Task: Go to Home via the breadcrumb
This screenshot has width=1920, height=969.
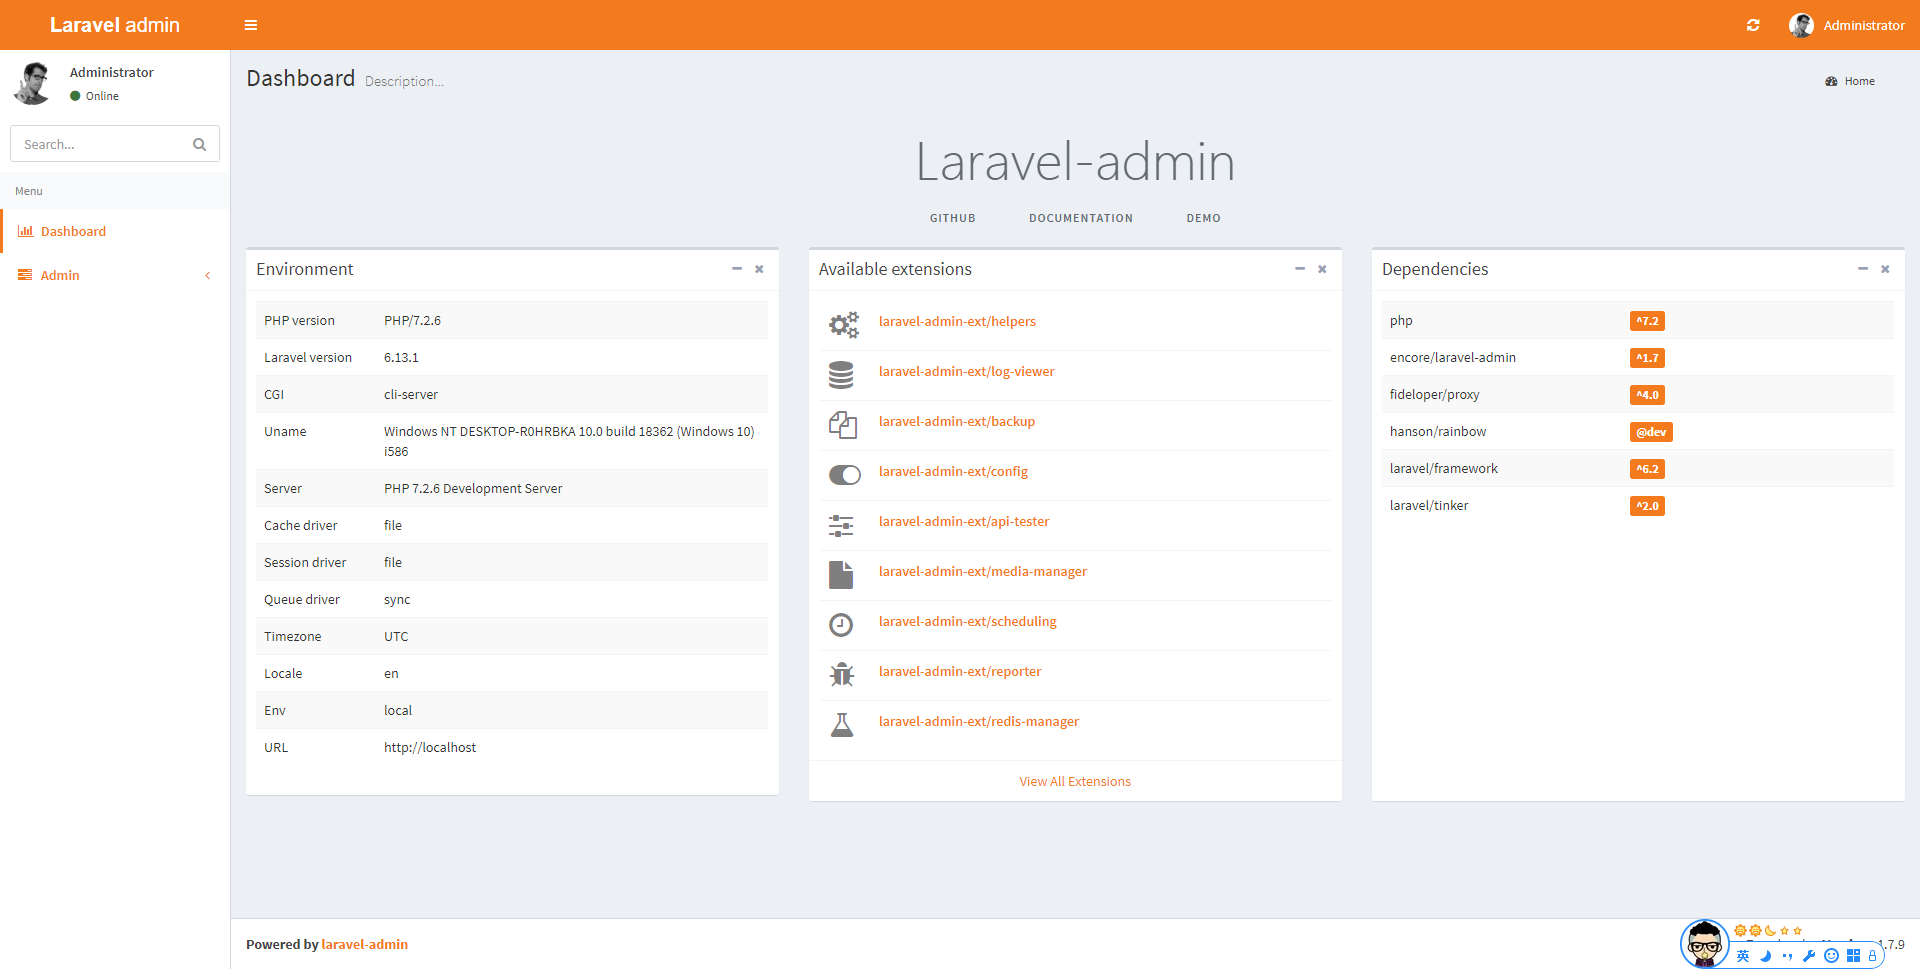Action: click(1850, 81)
